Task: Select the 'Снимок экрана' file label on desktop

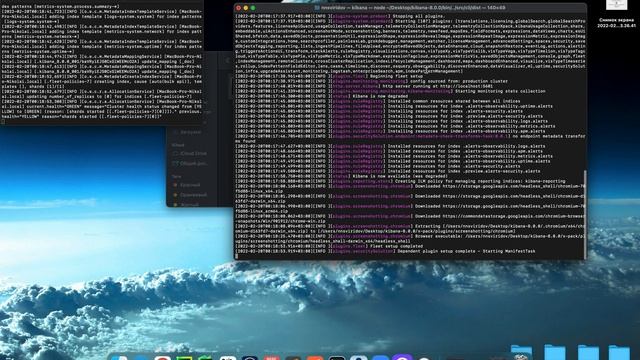Action: pos(616,22)
